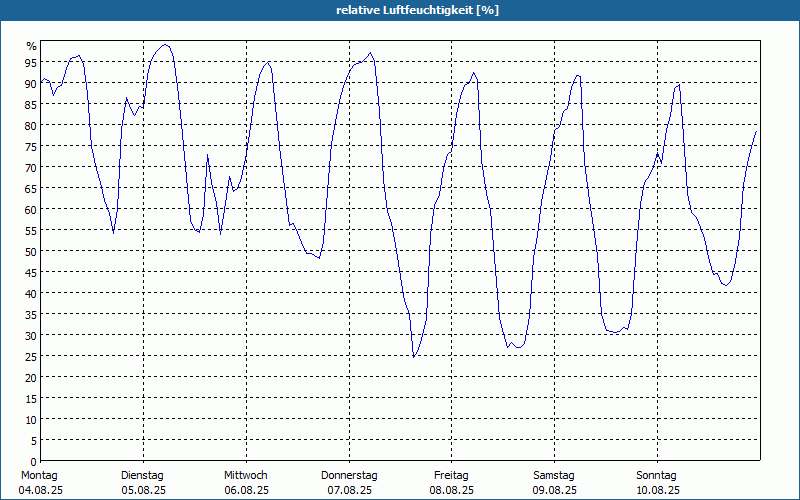Click the y-axis value '85'
The image size is (800, 500).
point(32,105)
